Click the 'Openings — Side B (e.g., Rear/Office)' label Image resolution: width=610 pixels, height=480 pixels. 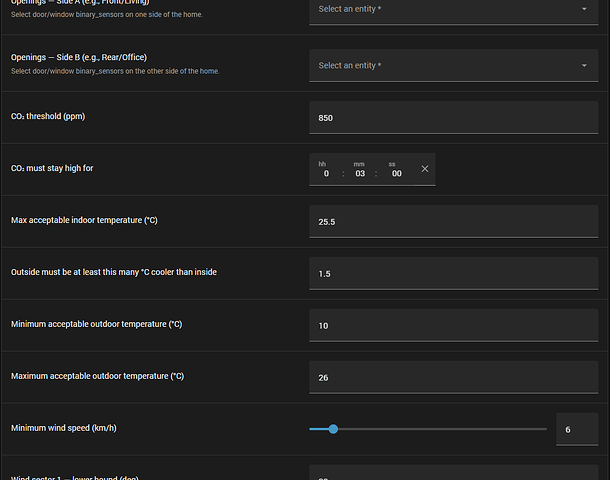pyautogui.click(x=79, y=57)
